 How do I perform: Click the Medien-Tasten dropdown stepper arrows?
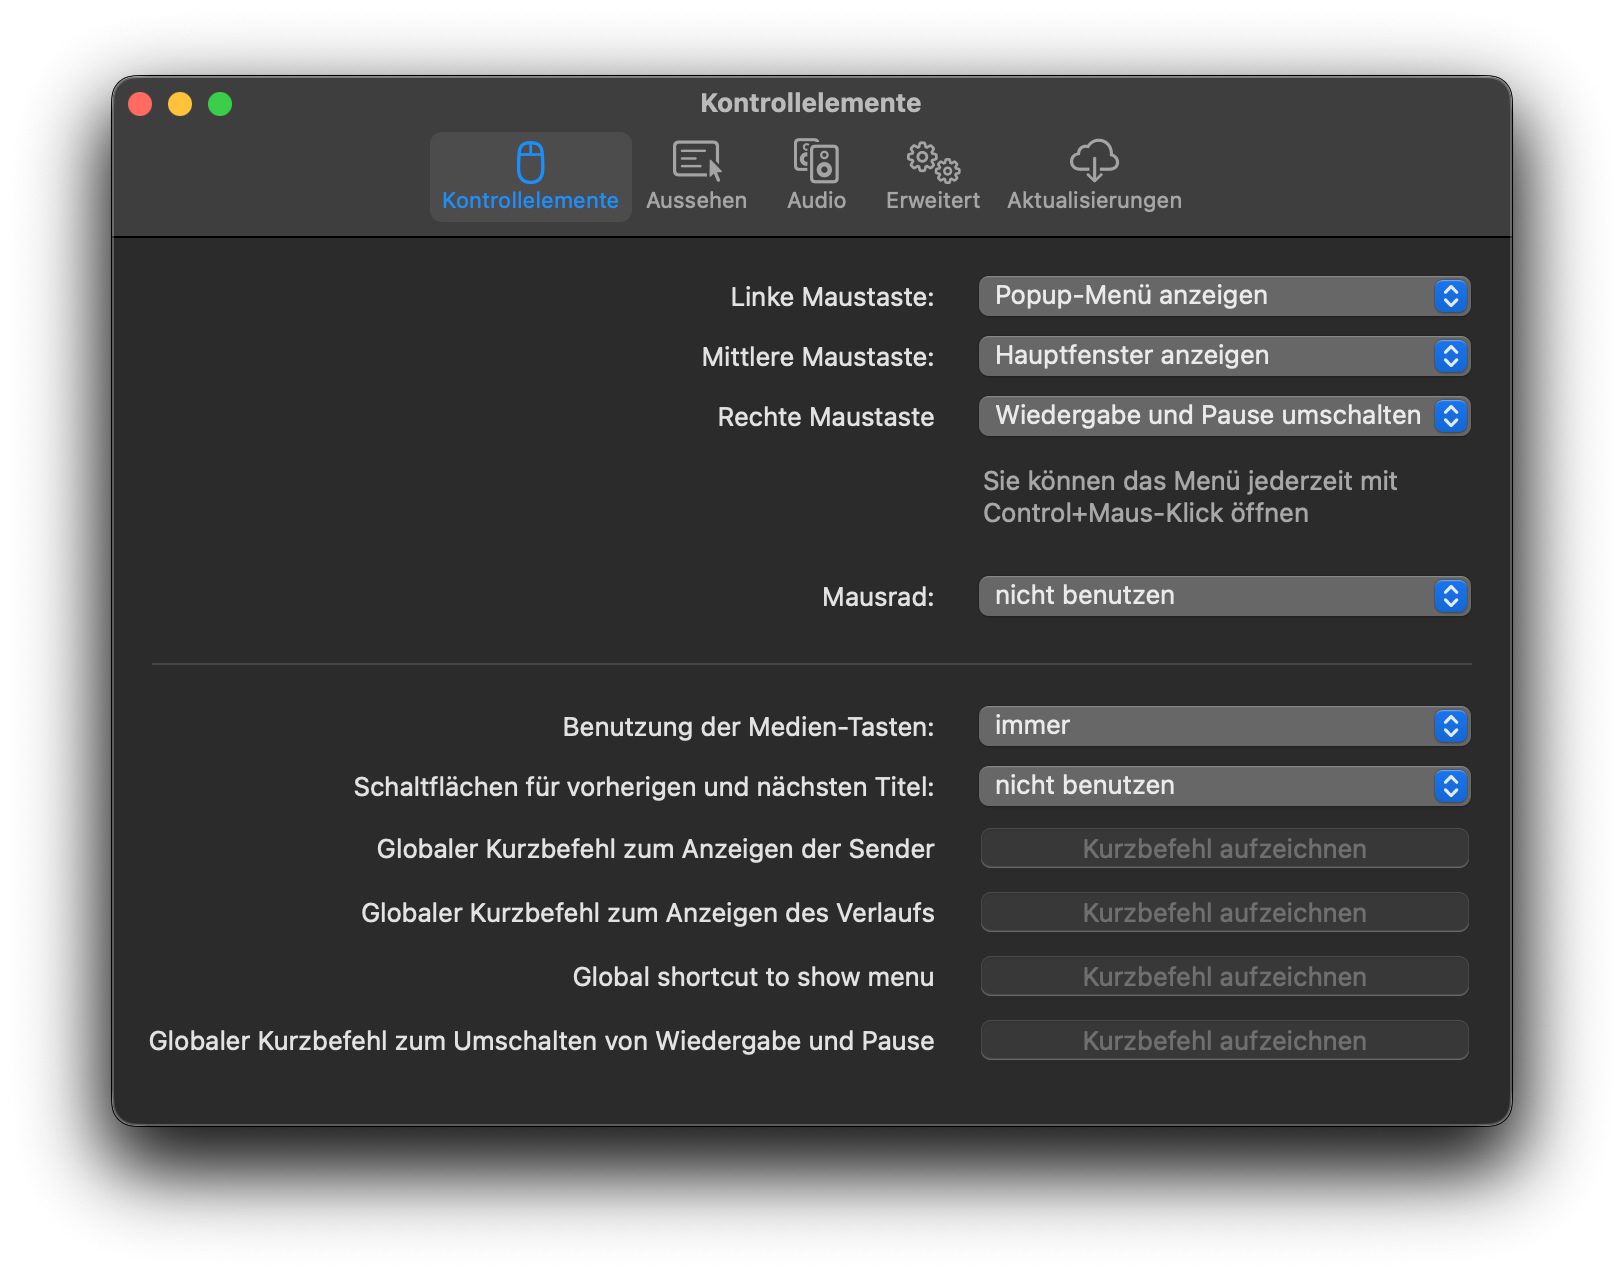pos(1450,726)
